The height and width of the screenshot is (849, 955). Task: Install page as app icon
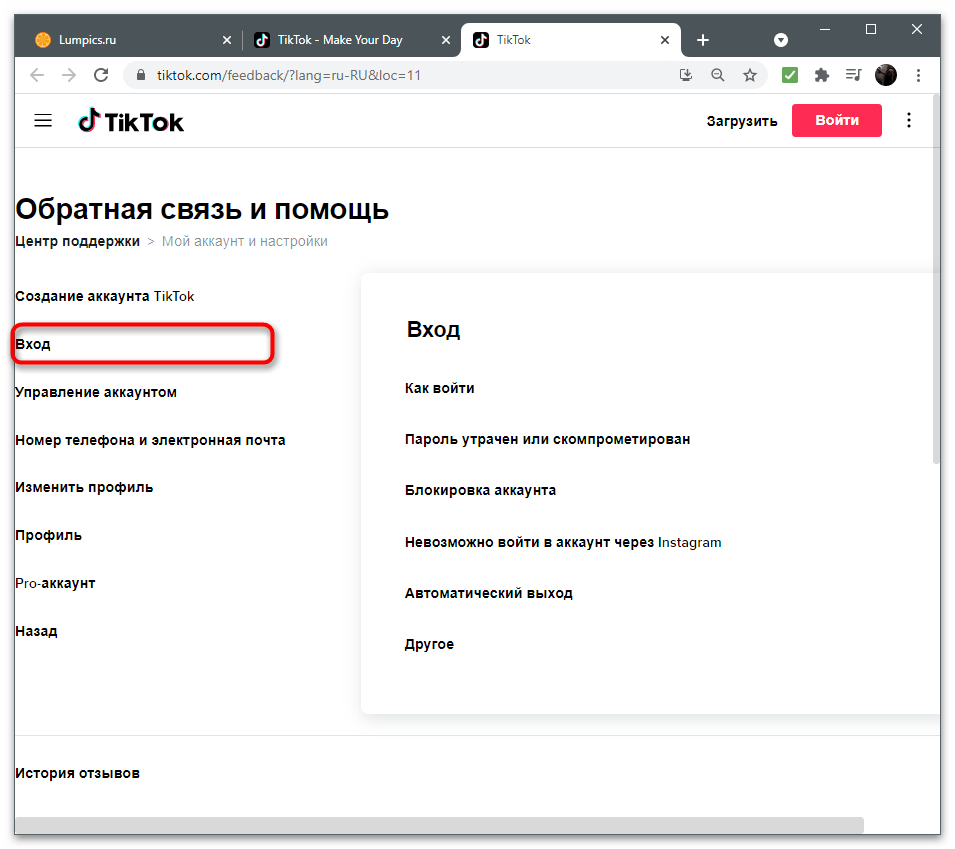tap(686, 75)
